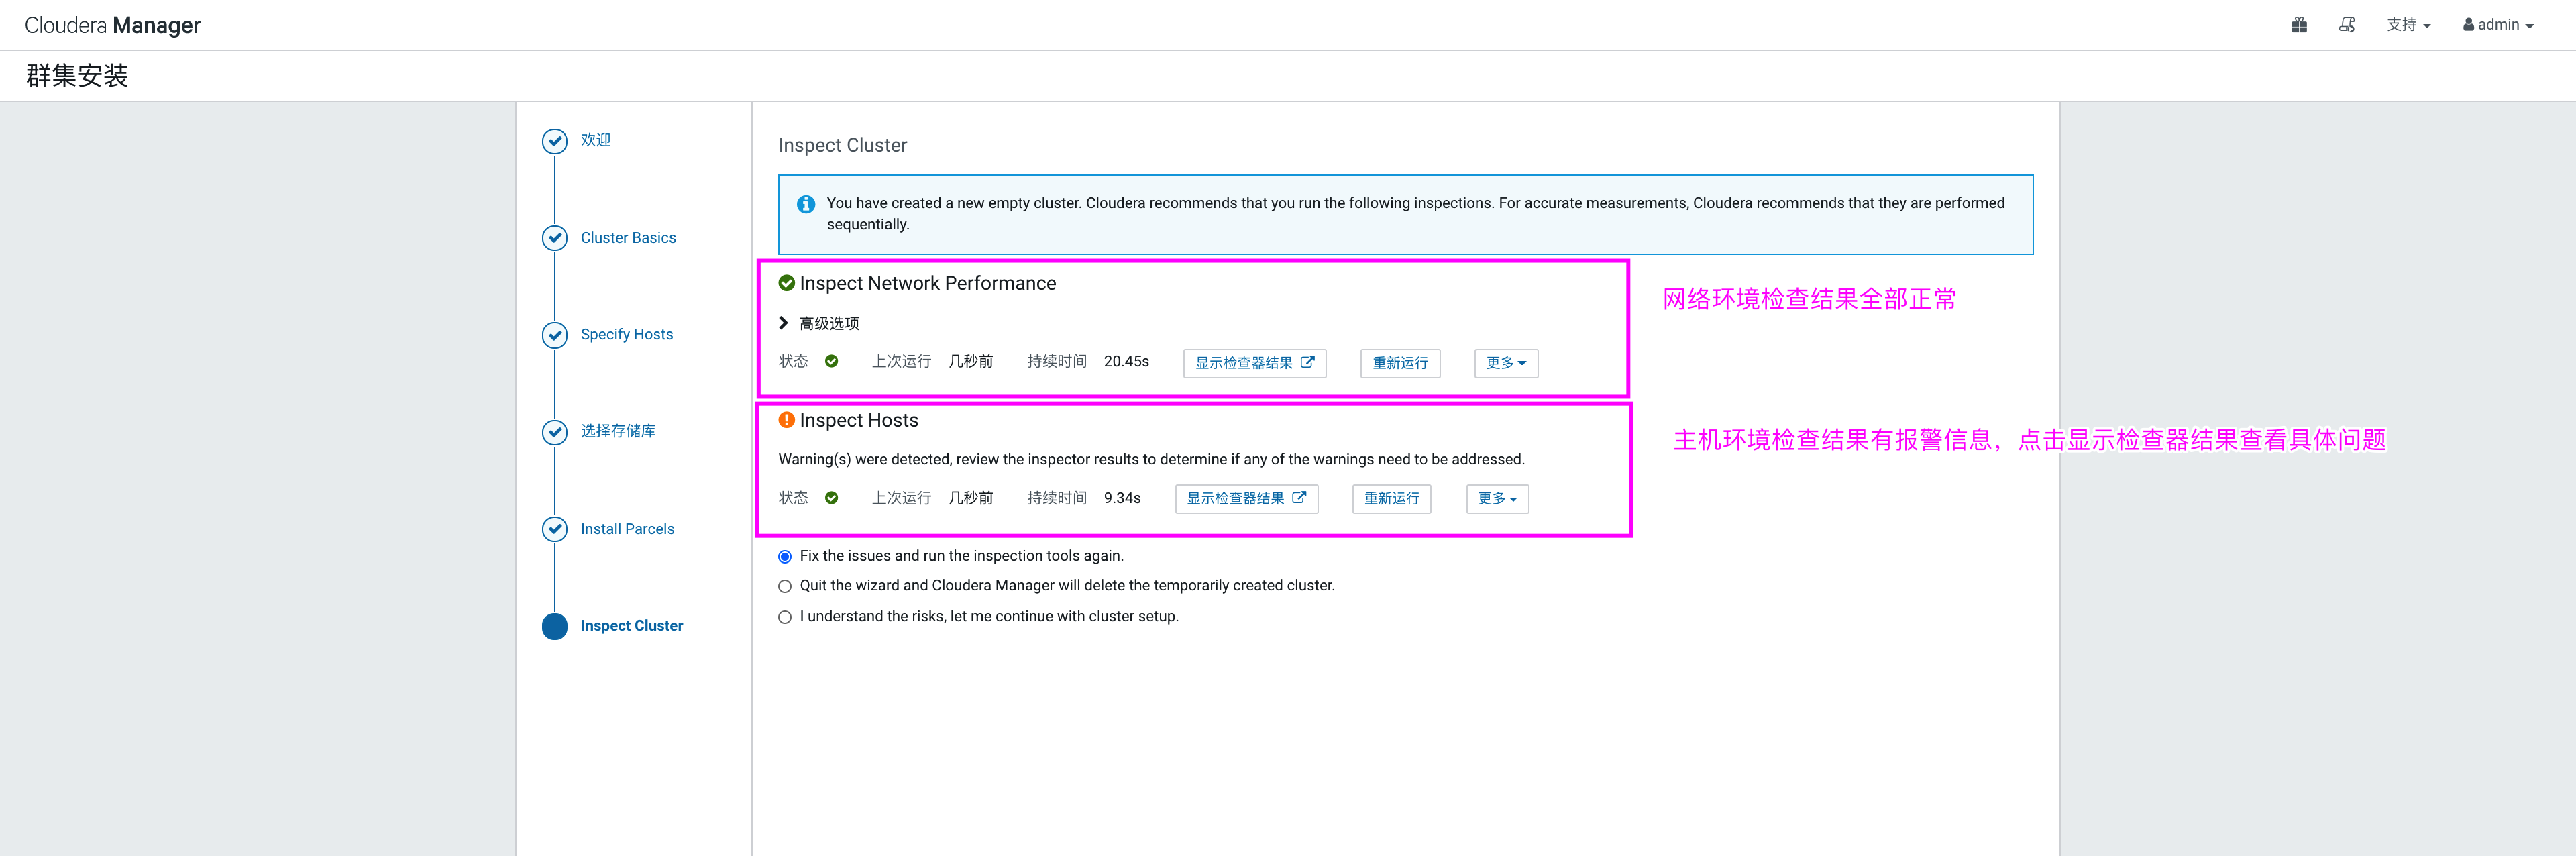Click the Cloudera Manager logo
The height and width of the screenshot is (856, 2576).
click(x=113, y=25)
